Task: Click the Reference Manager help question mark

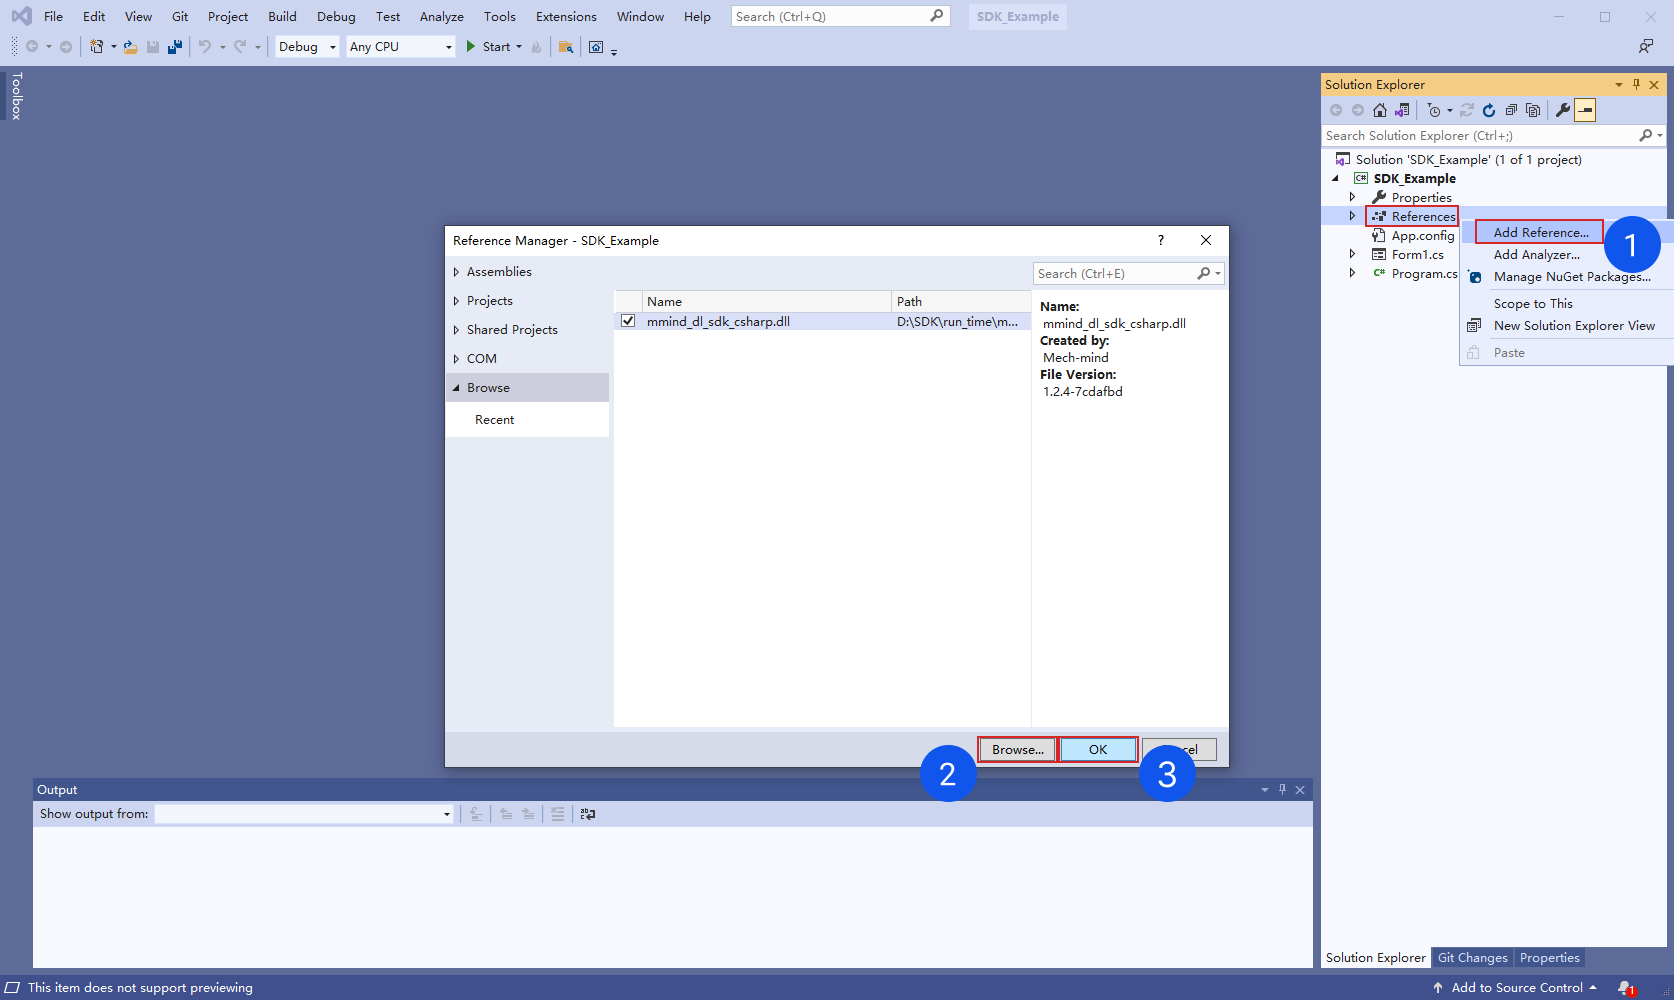Action: tap(1160, 240)
